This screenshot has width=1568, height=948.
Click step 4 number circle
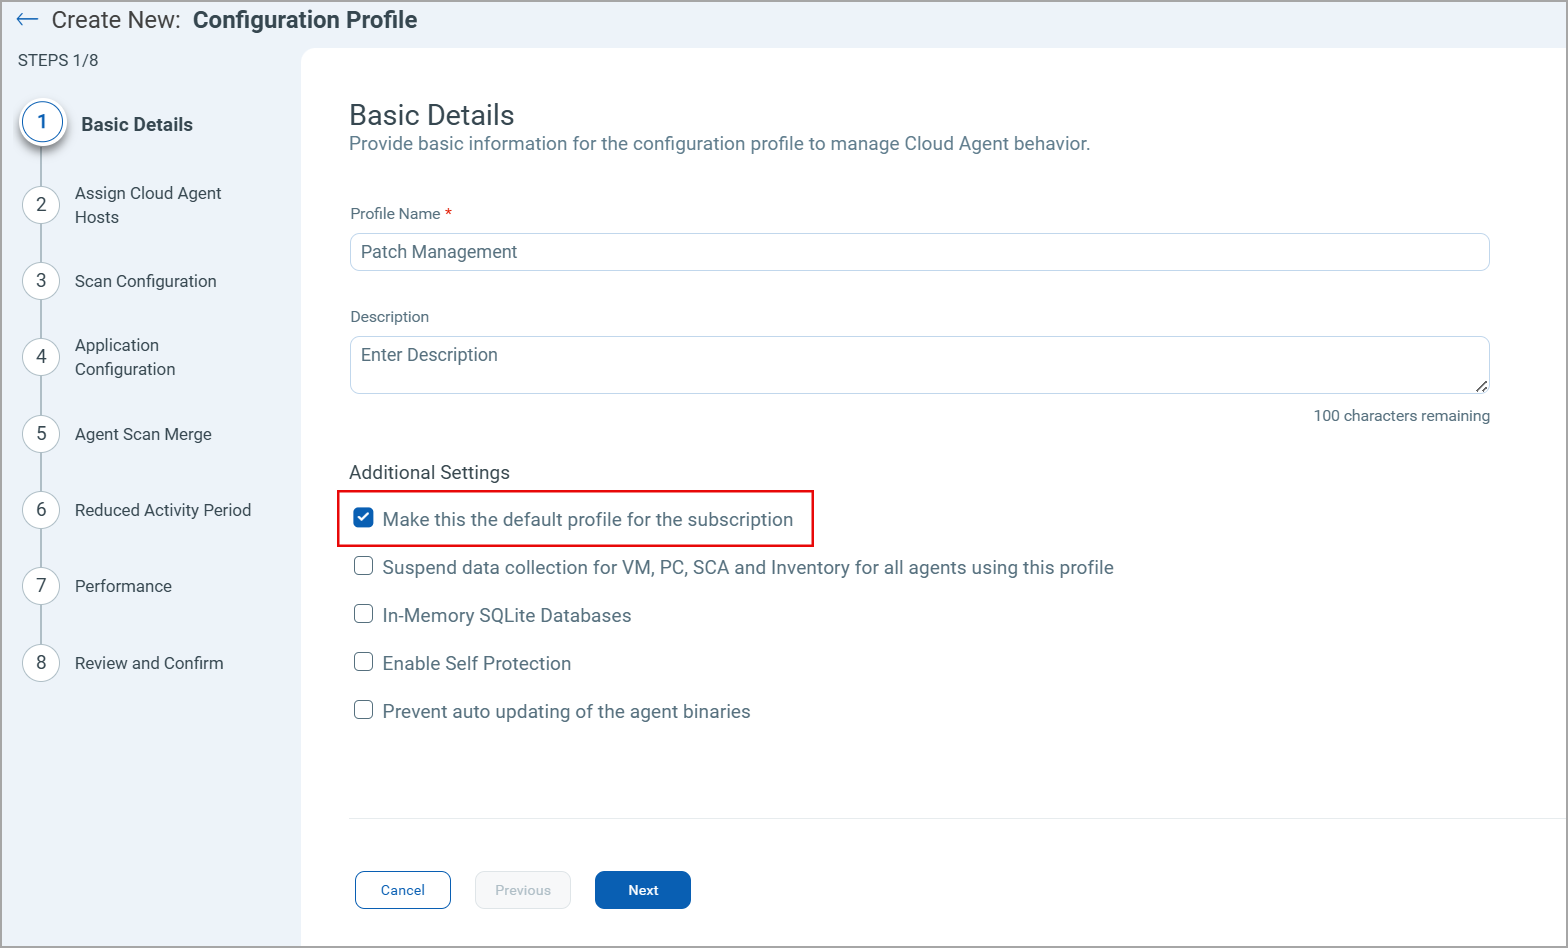(41, 357)
